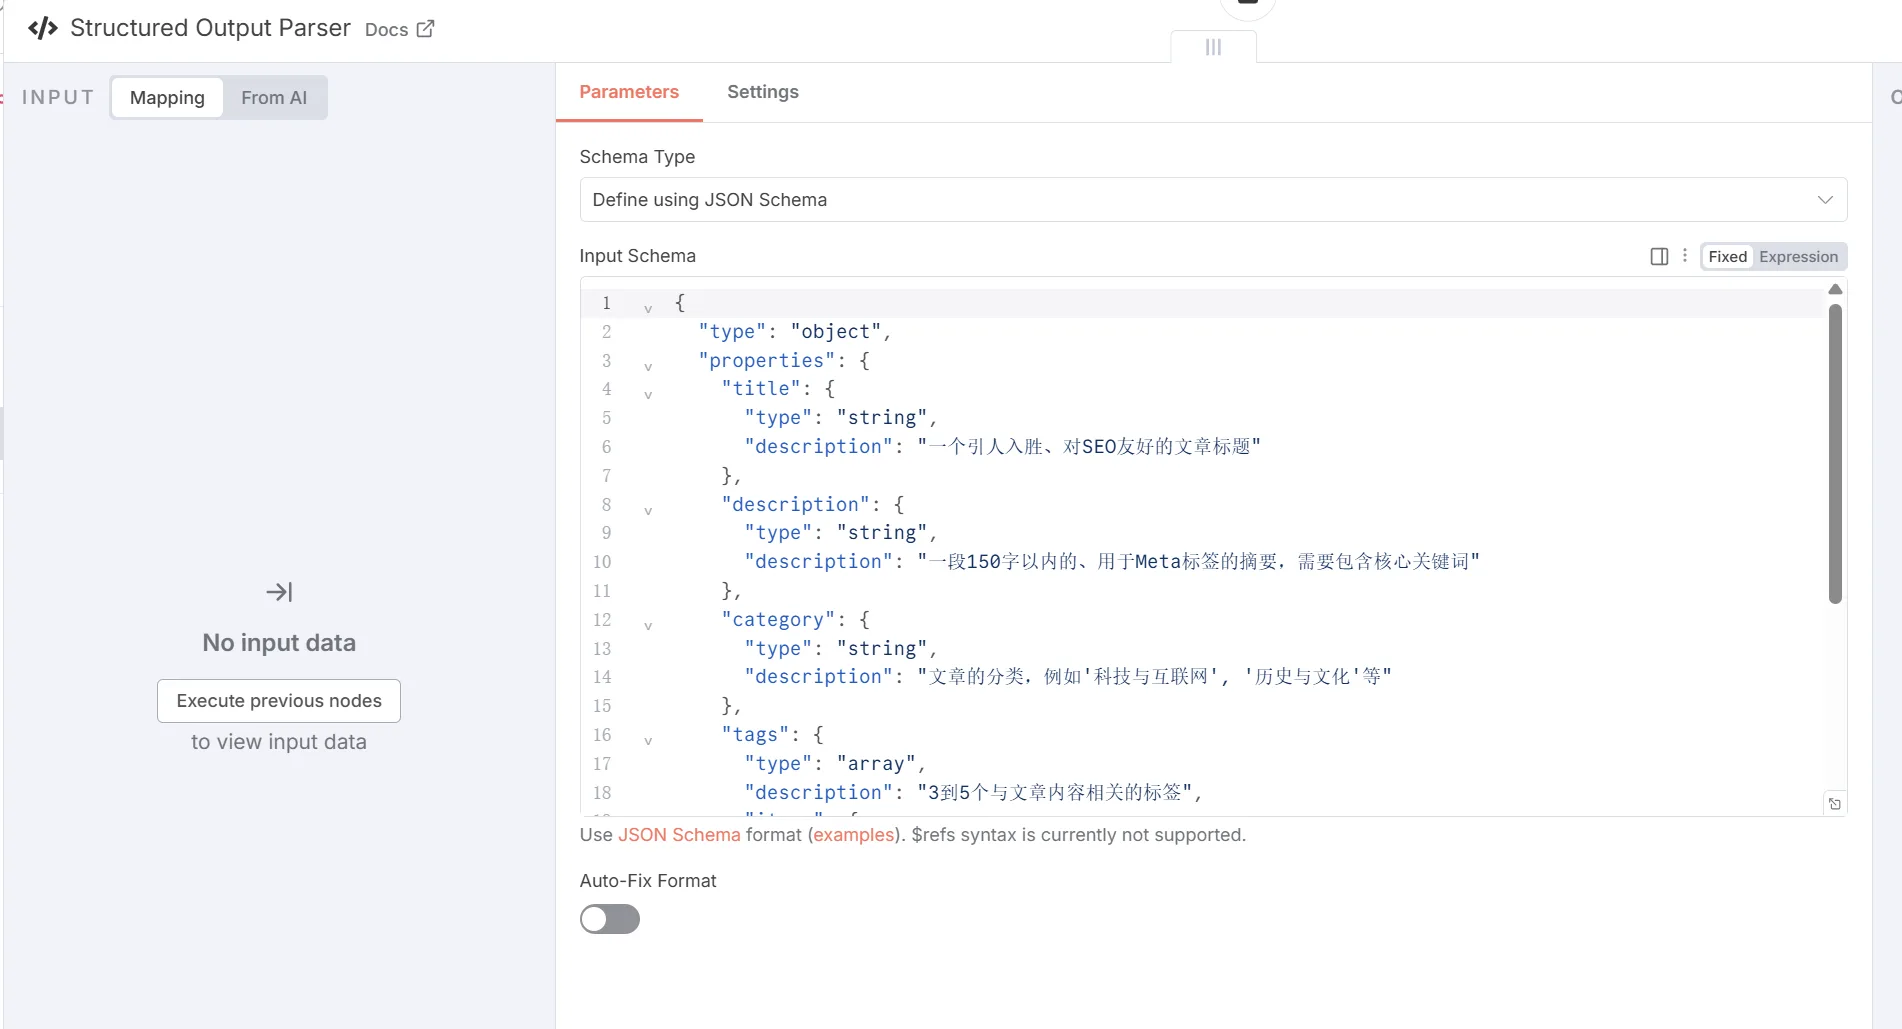Open the Input Schema three-dot options menu
This screenshot has width=1902, height=1029.
point(1685,256)
